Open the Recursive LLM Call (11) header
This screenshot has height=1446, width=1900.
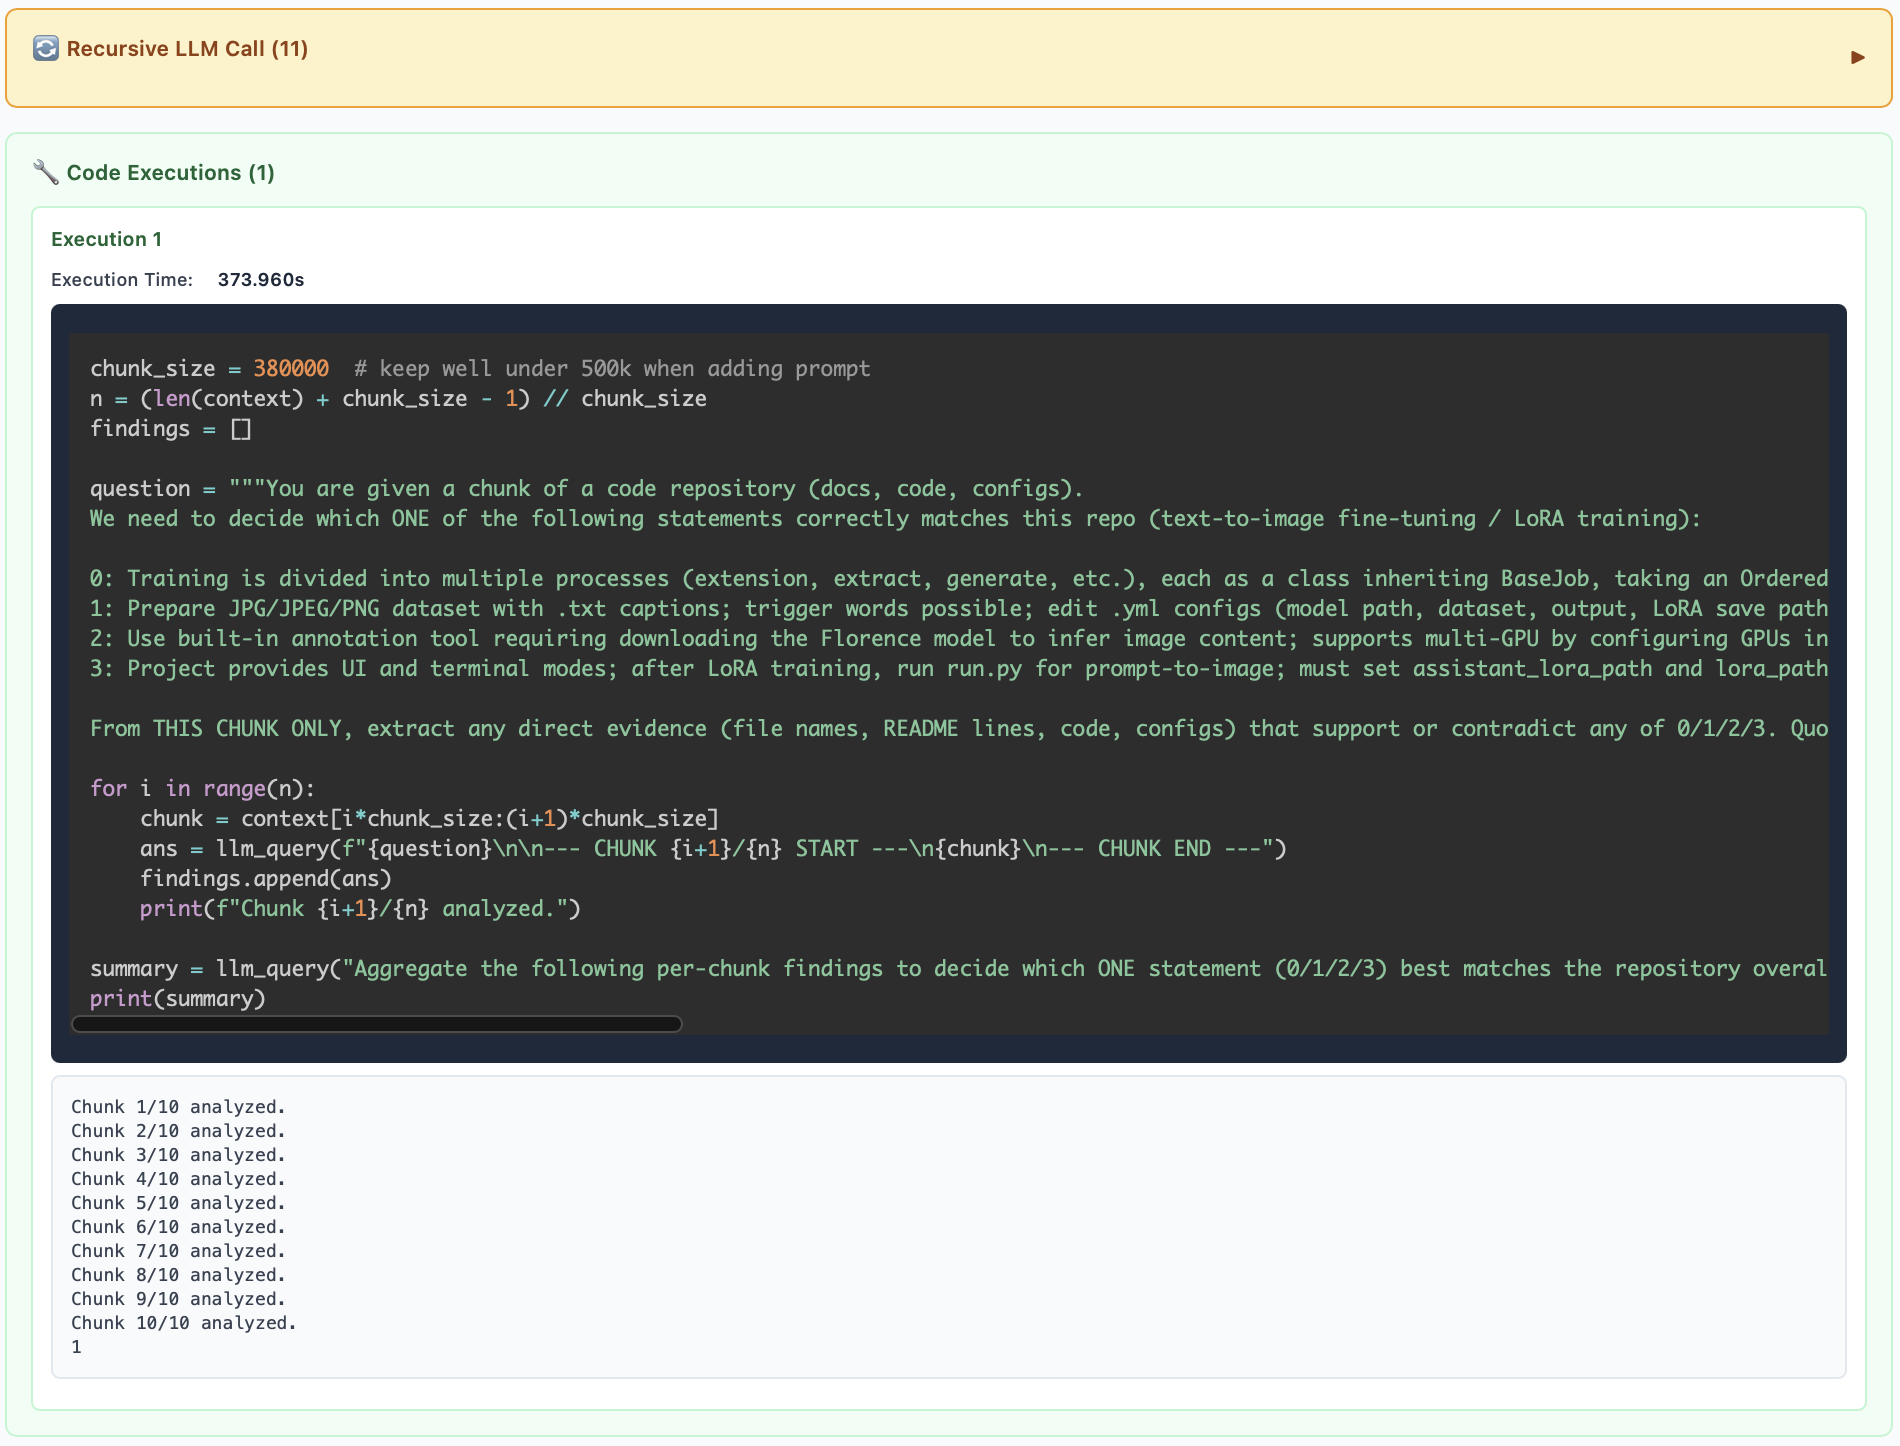pos(187,49)
